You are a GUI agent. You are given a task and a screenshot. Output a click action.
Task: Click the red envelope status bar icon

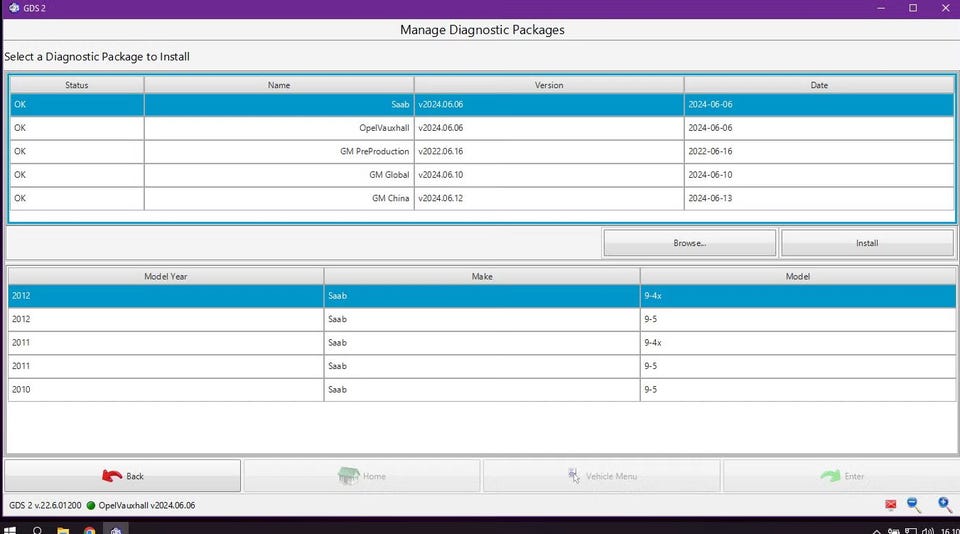click(891, 505)
